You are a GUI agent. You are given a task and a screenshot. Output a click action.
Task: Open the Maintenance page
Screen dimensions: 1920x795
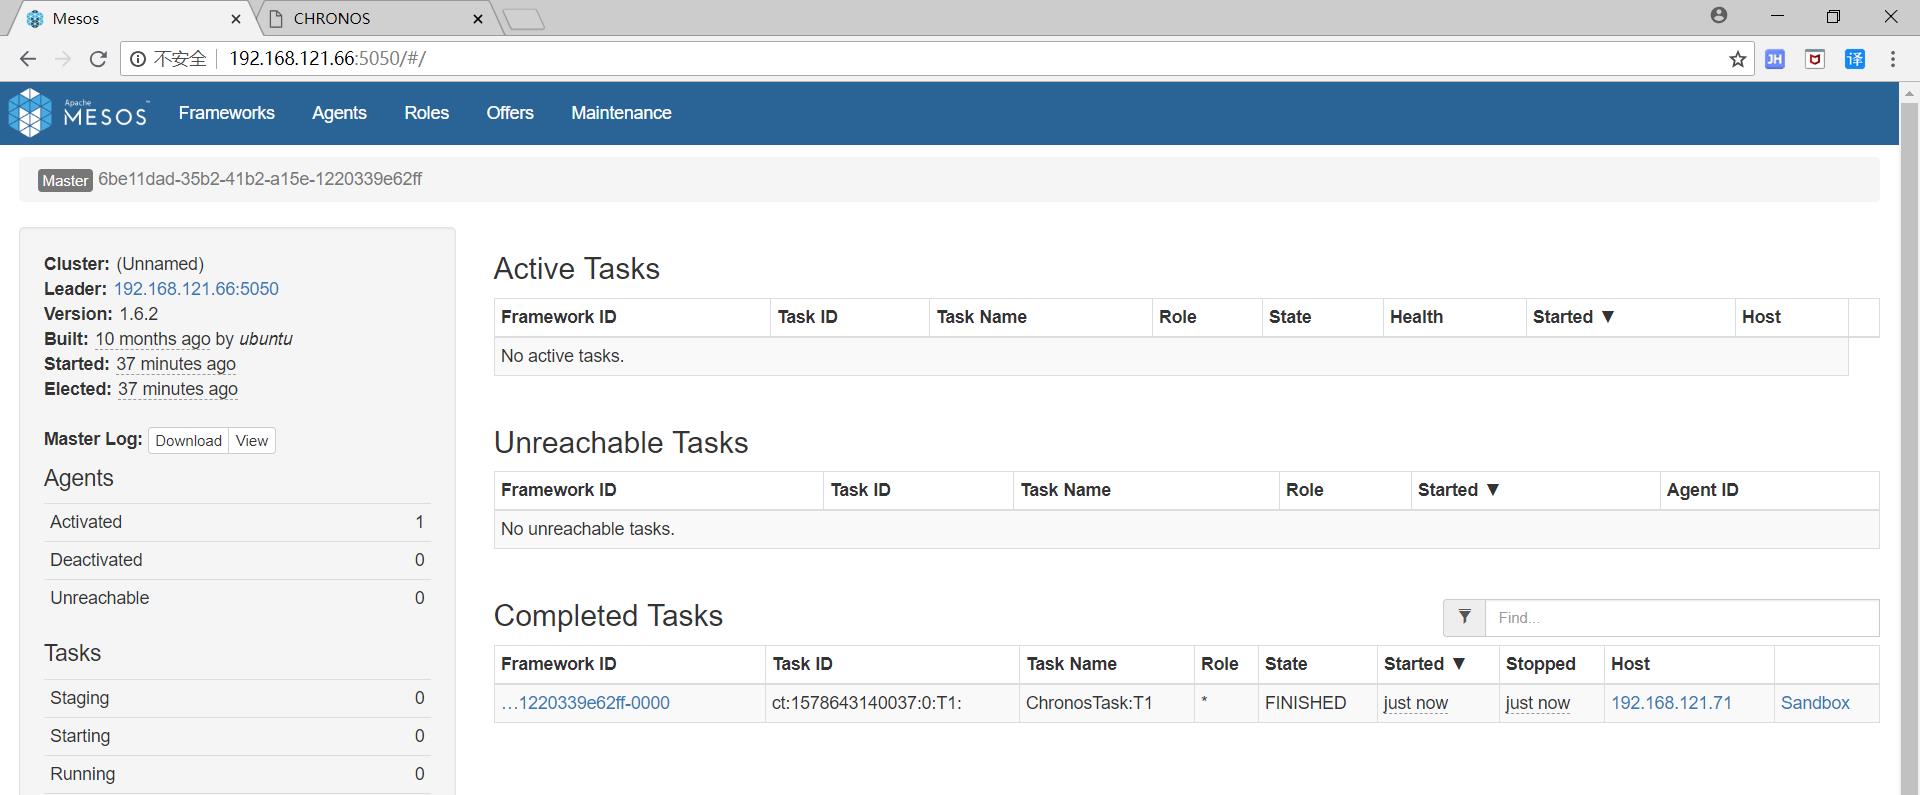pos(621,113)
